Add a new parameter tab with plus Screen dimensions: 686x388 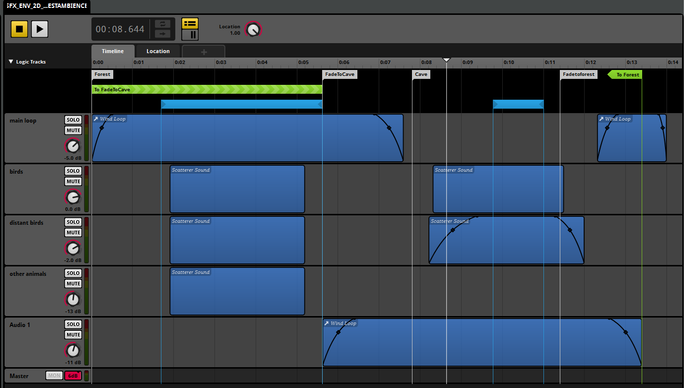pyautogui.click(x=203, y=52)
